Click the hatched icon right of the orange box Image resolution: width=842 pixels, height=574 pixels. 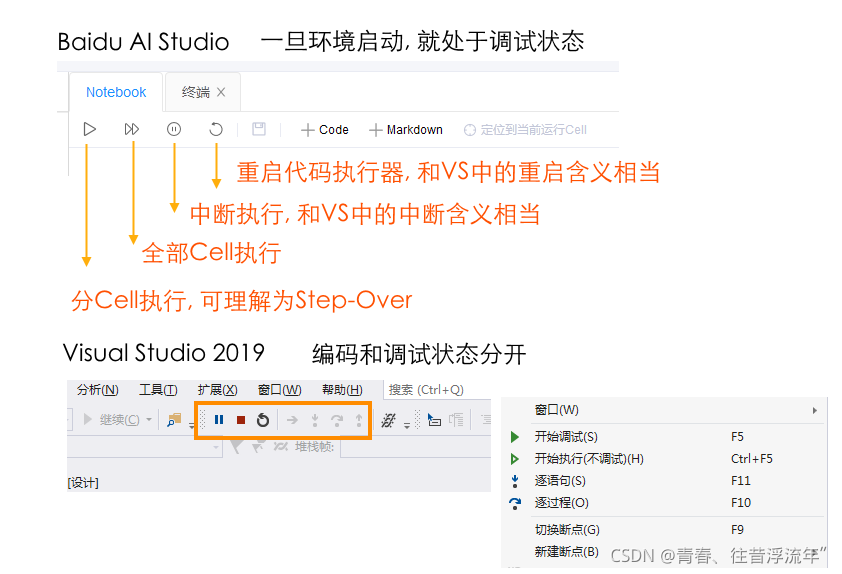(x=388, y=420)
